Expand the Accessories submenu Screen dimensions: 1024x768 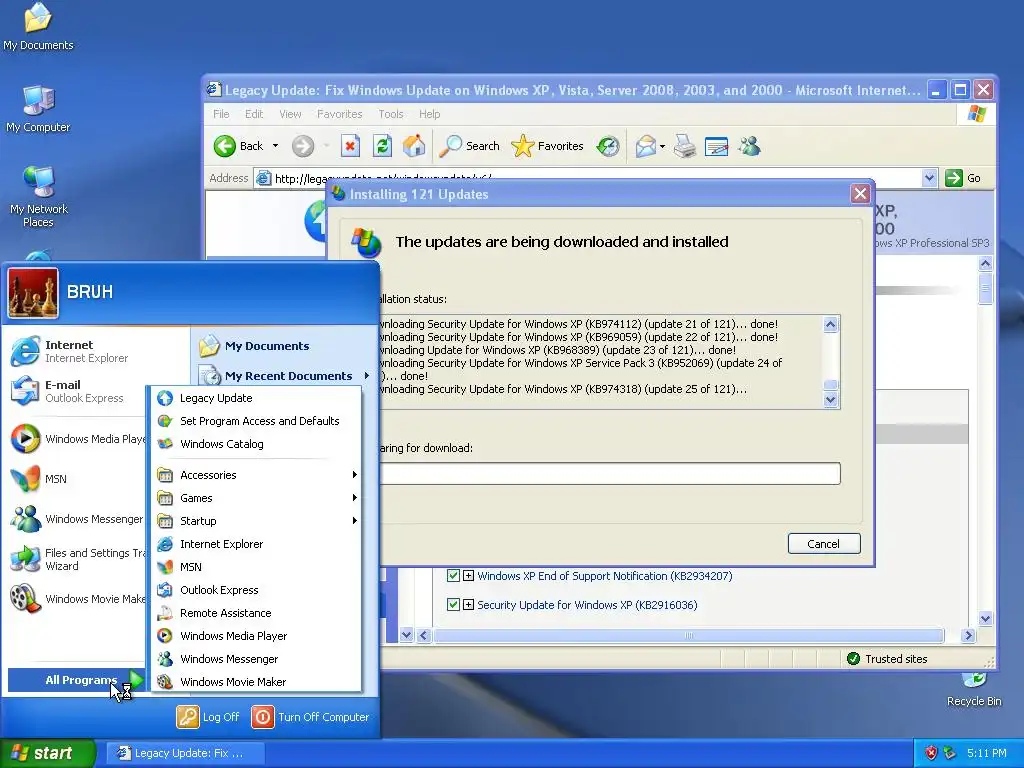point(257,475)
